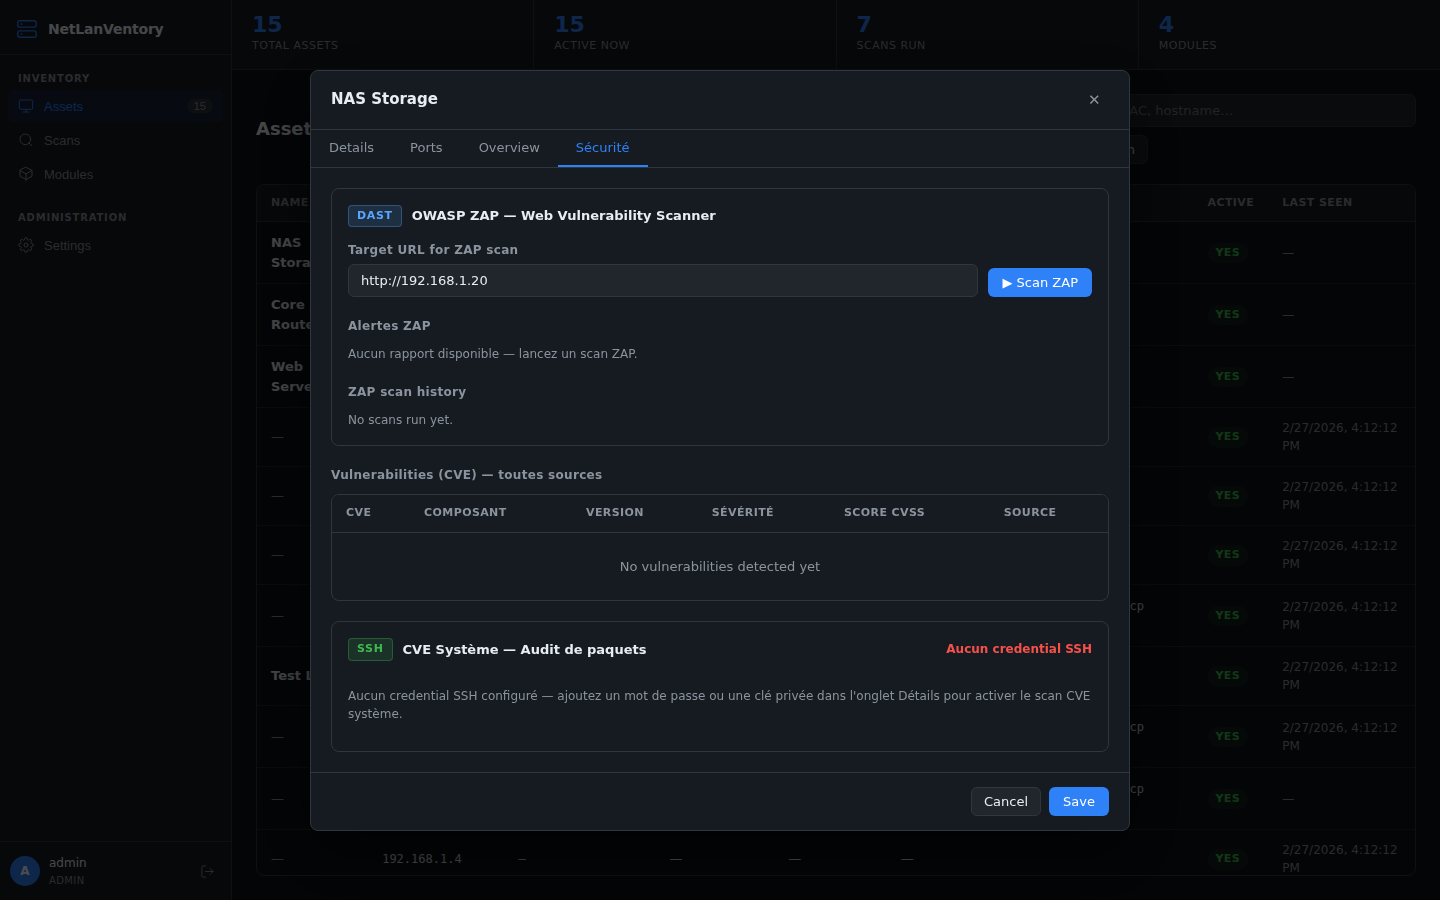
Task: Click the NetLanVentory logo icon in the sidebar
Action: click(27, 29)
